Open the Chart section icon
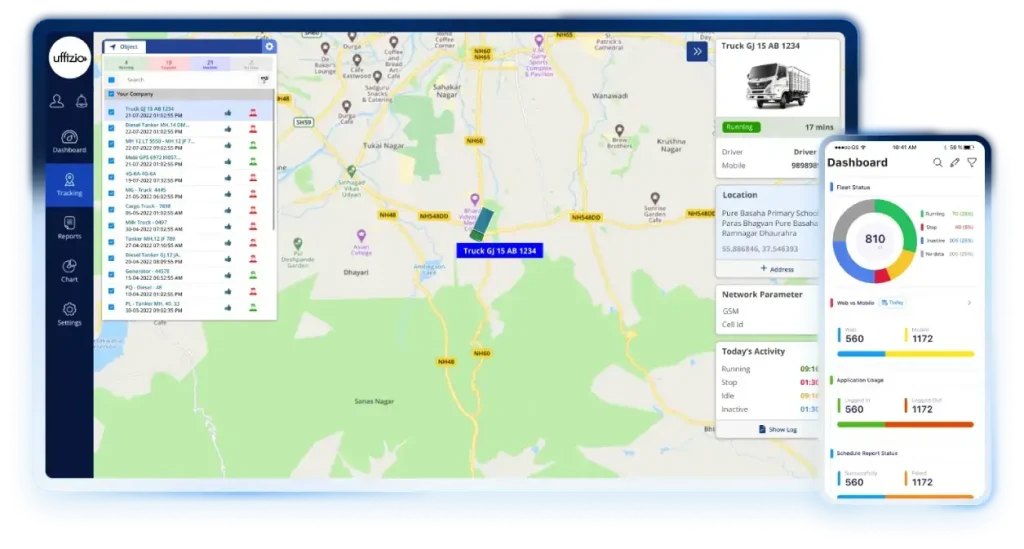Viewport: 1024px width, 549px height. 69,270
